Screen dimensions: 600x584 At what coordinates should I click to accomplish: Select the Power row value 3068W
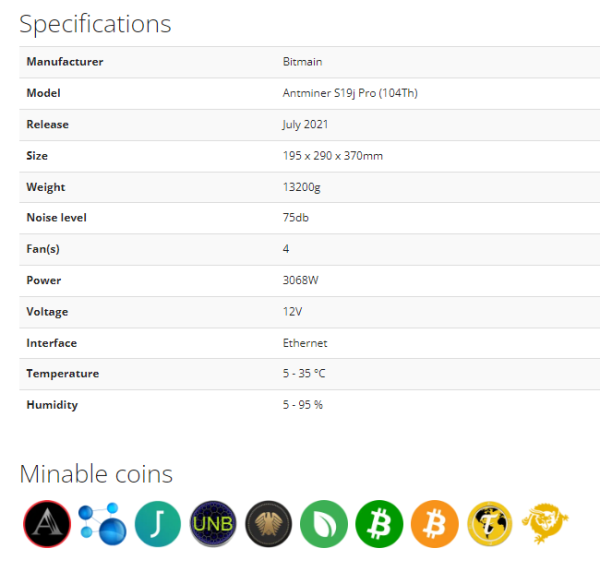pyautogui.click(x=300, y=280)
